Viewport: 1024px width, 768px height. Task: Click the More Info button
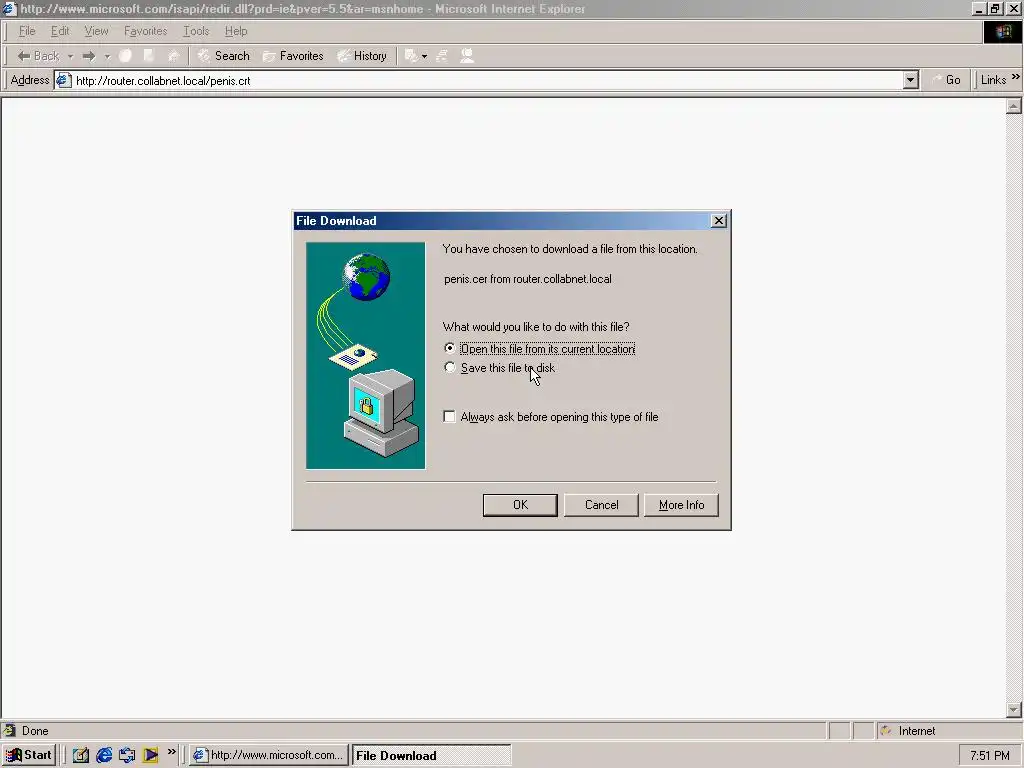coord(681,505)
